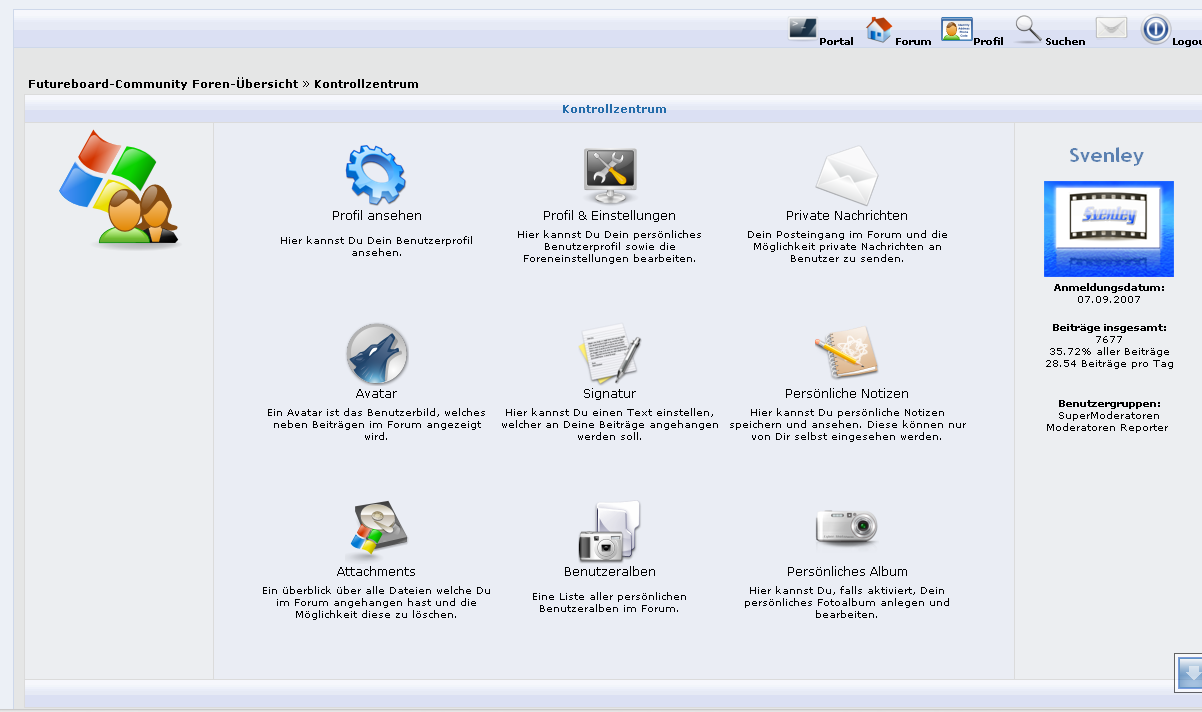
Task: Click the Svenley avatar image
Action: click(x=1108, y=228)
